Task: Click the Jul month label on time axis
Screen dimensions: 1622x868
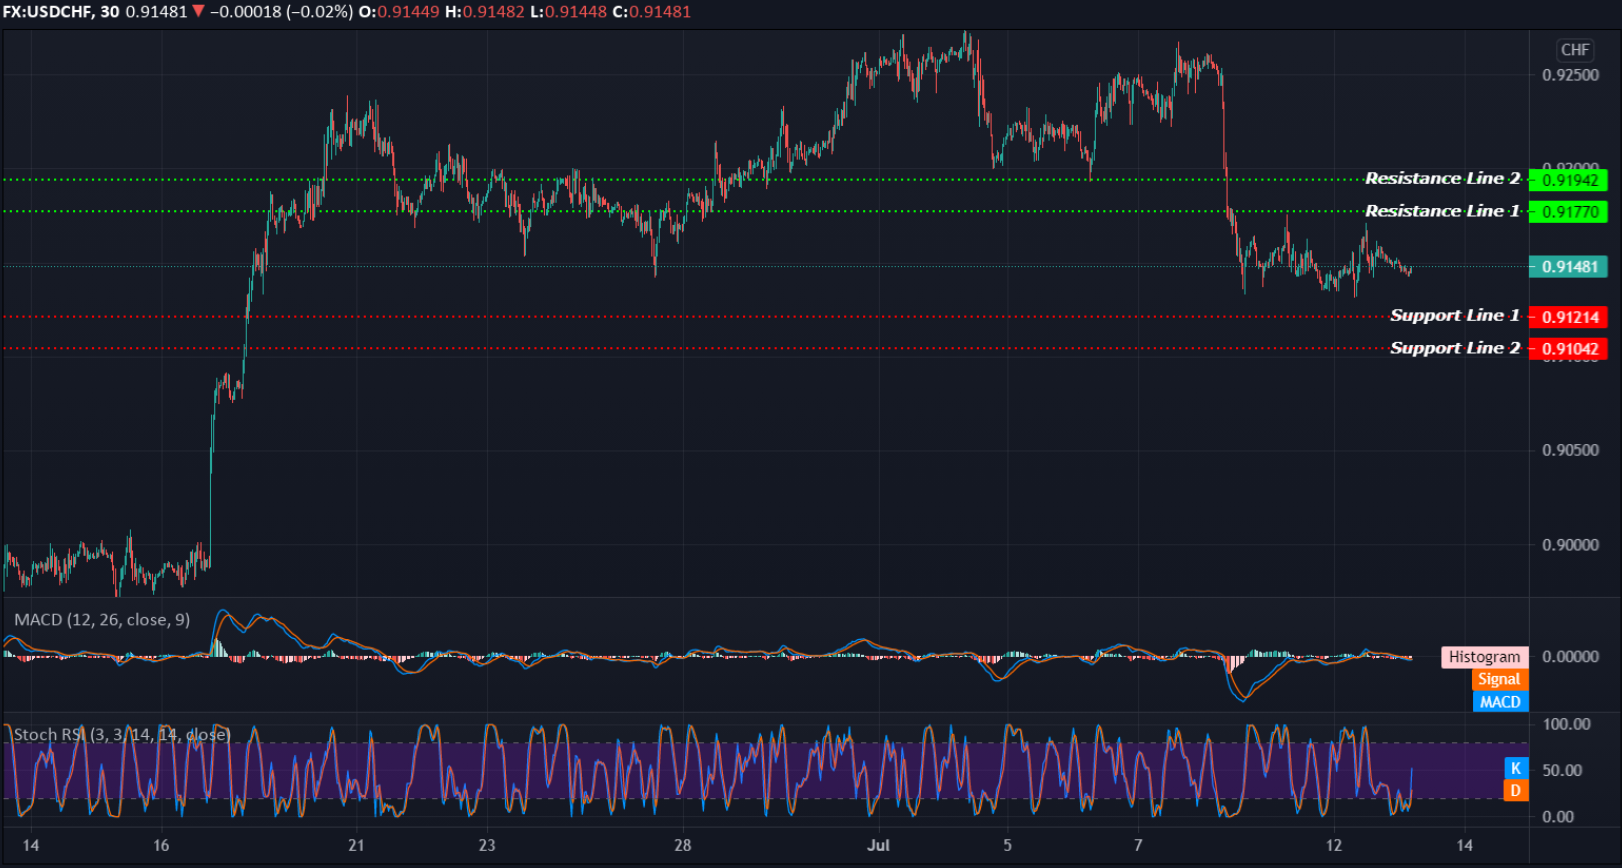Action: click(x=878, y=846)
